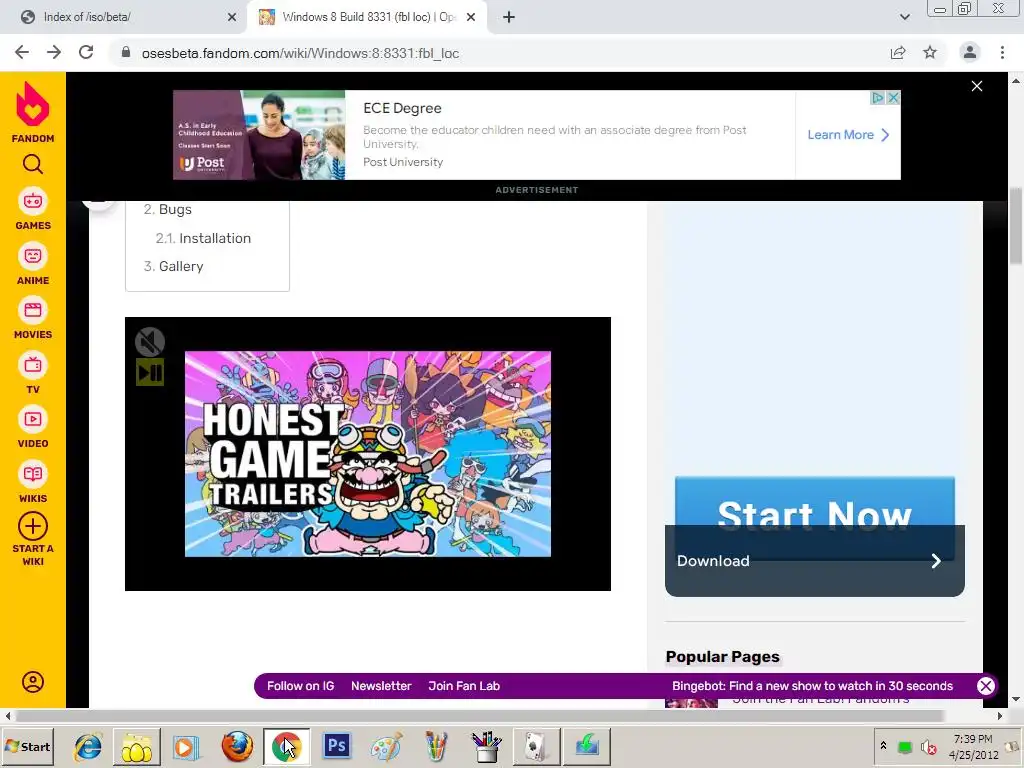The width and height of the screenshot is (1024, 768).
Task: Close the ECE Degree ad
Action: point(893,98)
